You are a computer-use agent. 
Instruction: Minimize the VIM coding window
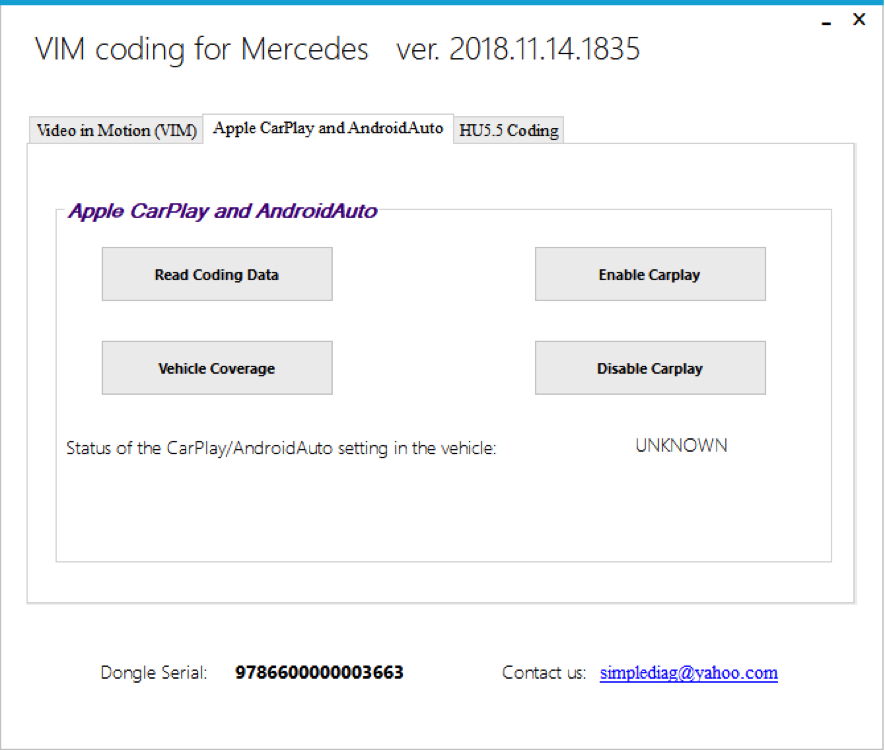(x=826, y=21)
